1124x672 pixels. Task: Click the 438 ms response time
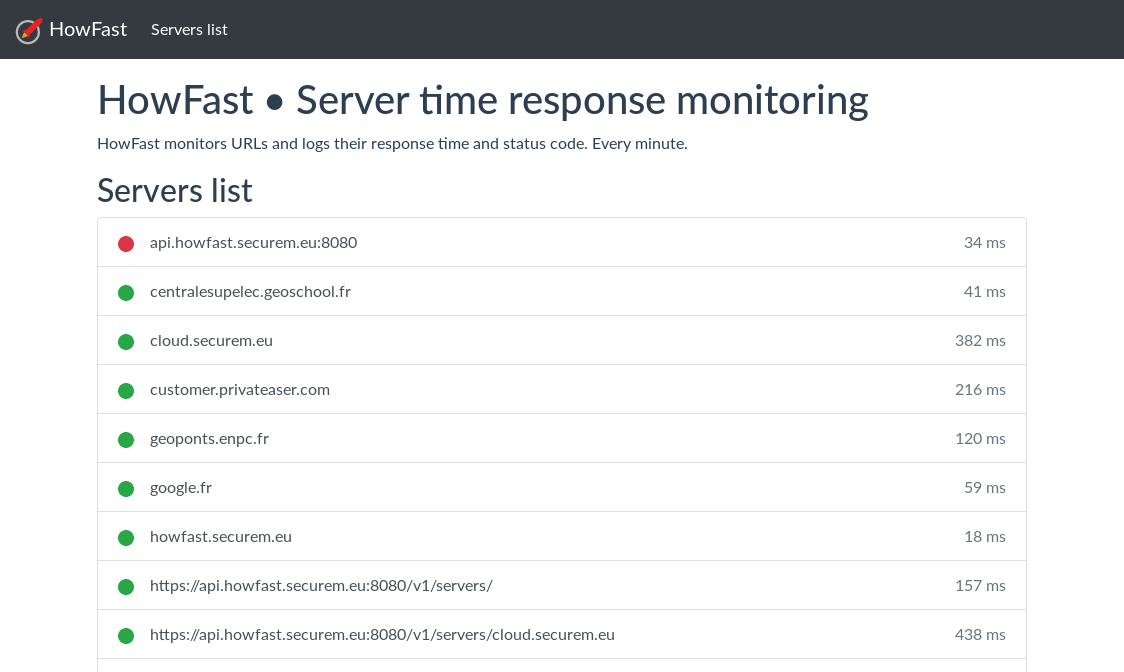pos(980,635)
